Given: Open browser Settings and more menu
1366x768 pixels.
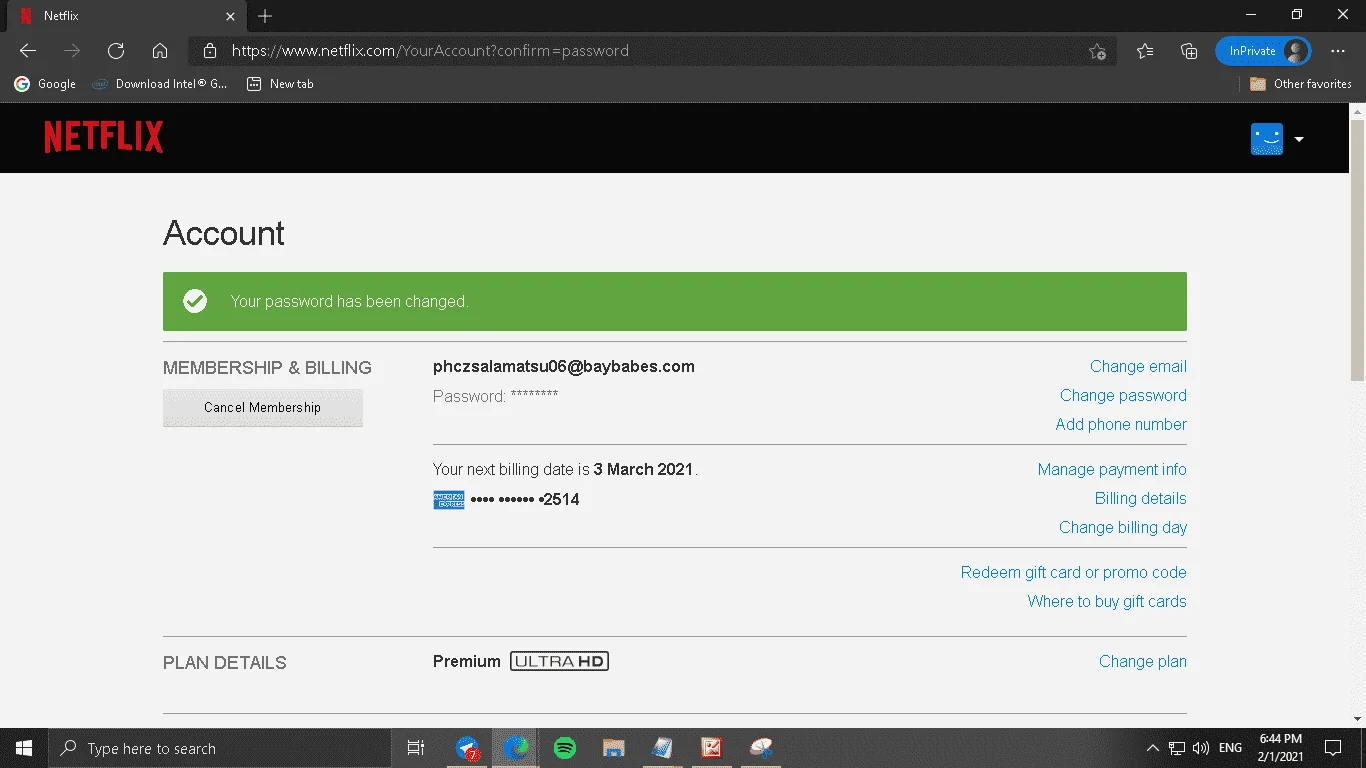Looking at the screenshot, I should tap(1338, 51).
